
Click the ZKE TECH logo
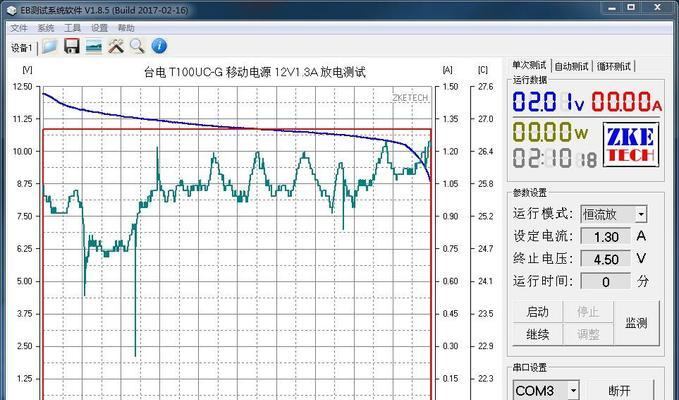point(631,145)
